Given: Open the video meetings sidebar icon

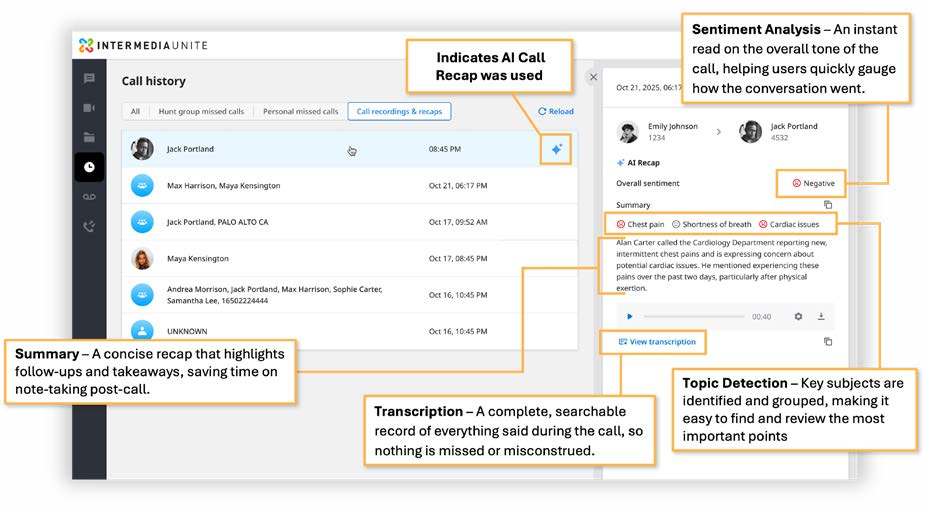Looking at the screenshot, I should (x=89, y=108).
